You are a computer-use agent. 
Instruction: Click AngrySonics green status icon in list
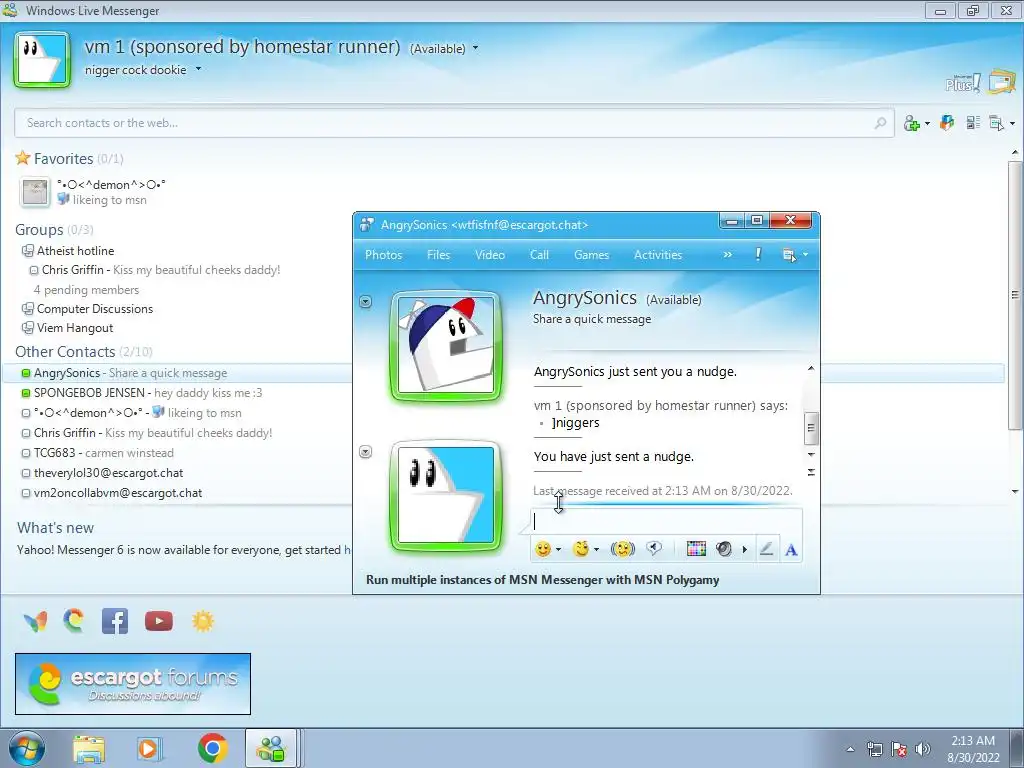coord(26,374)
